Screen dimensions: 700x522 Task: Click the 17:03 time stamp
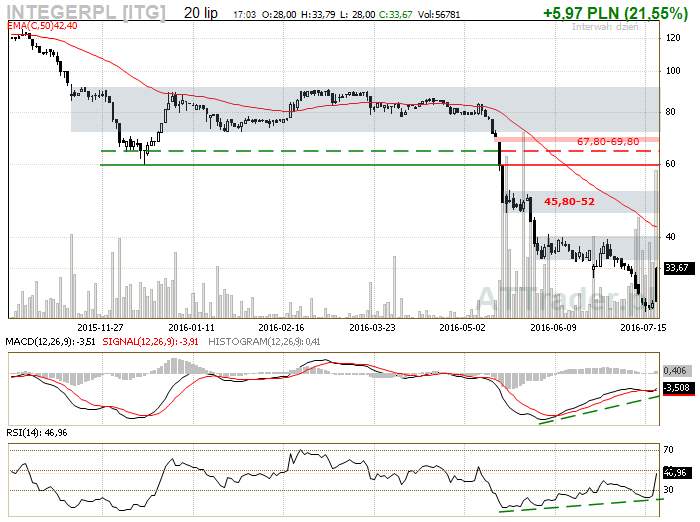pos(245,15)
